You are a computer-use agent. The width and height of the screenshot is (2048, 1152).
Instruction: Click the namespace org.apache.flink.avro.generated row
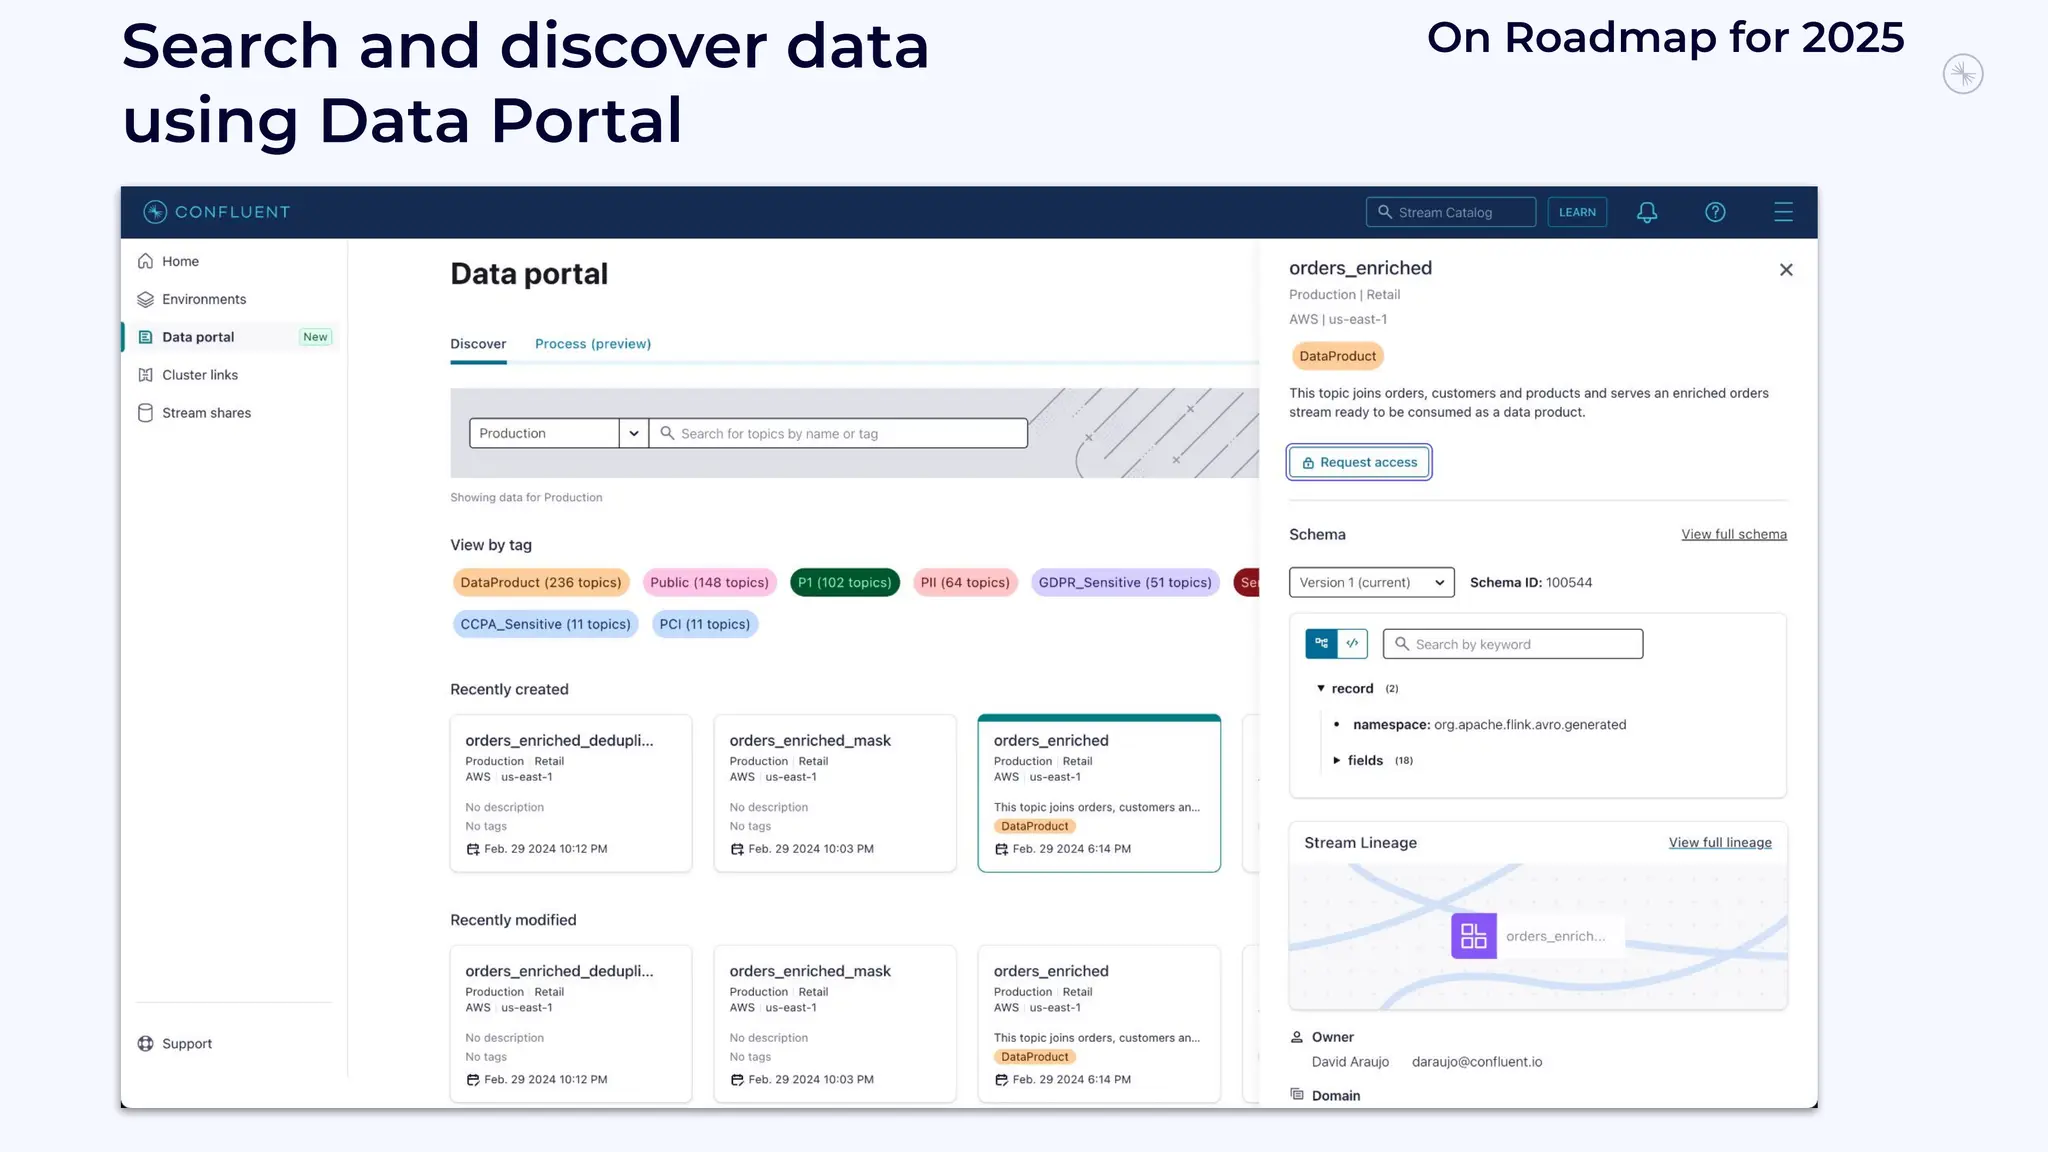1489,724
